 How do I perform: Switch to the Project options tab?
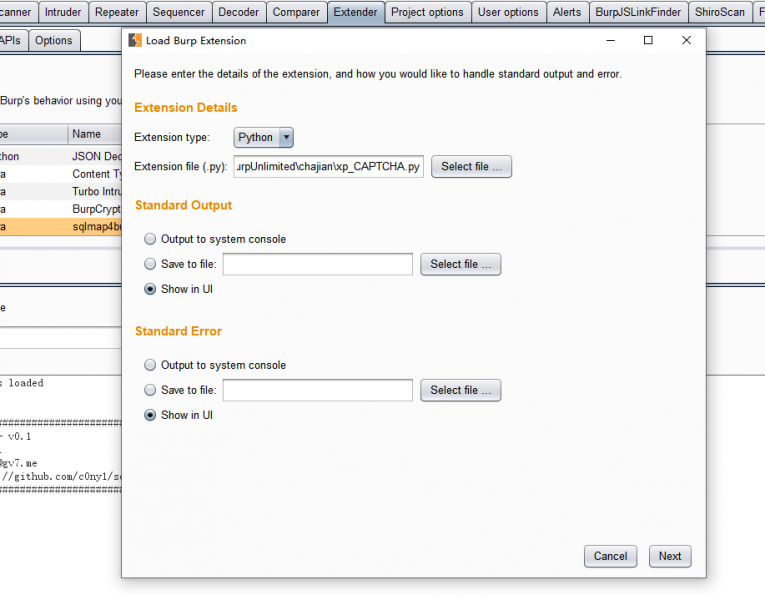coord(427,12)
